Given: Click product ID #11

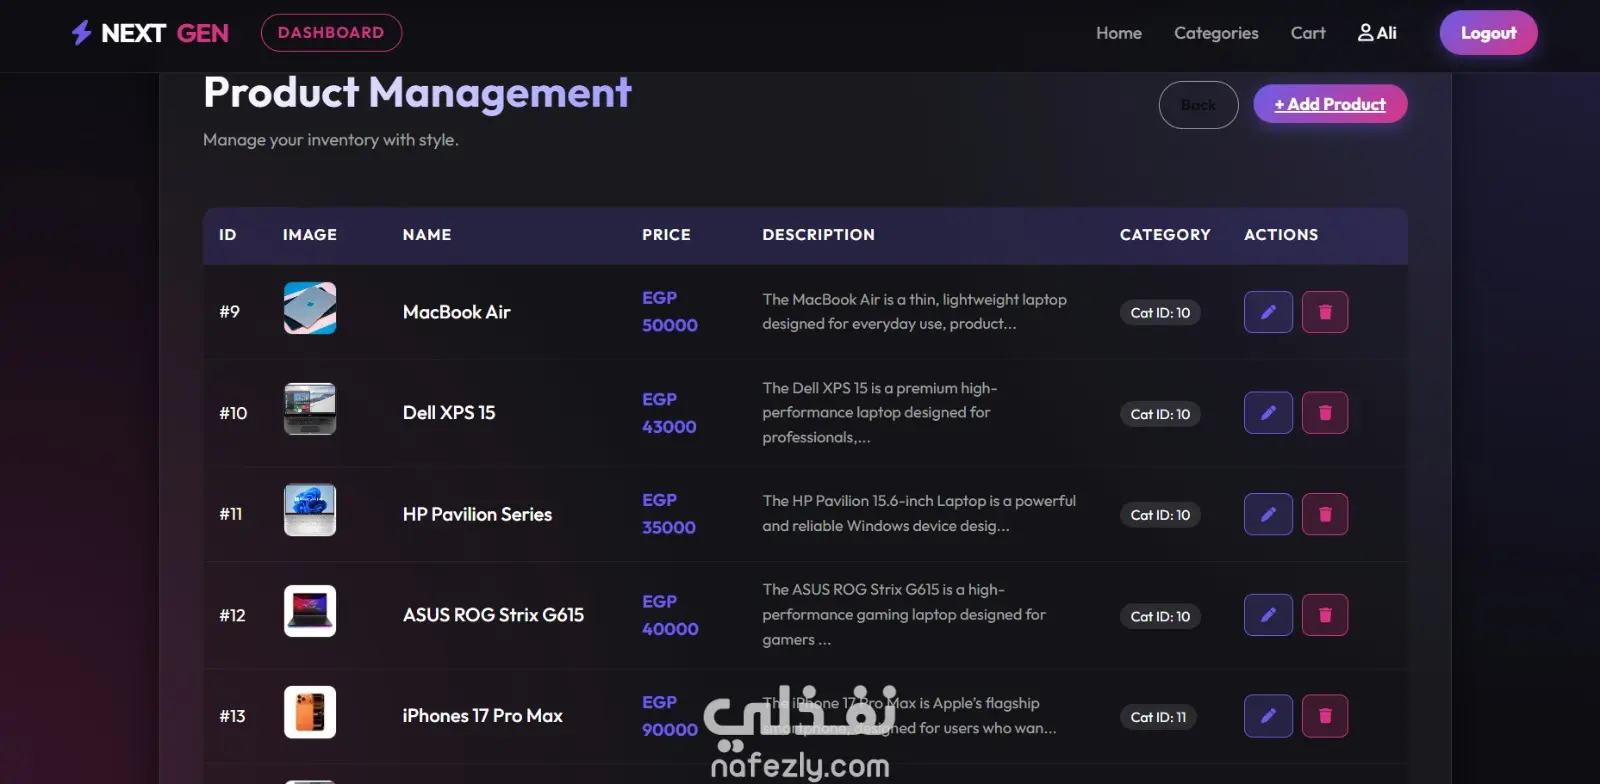Looking at the screenshot, I should pyautogui.click(x=231, y=514).
